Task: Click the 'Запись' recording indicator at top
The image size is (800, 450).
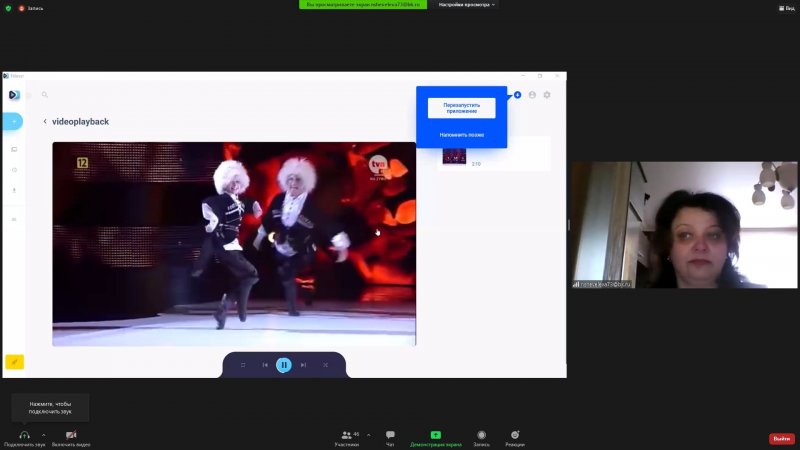Action: click(31, 8)
